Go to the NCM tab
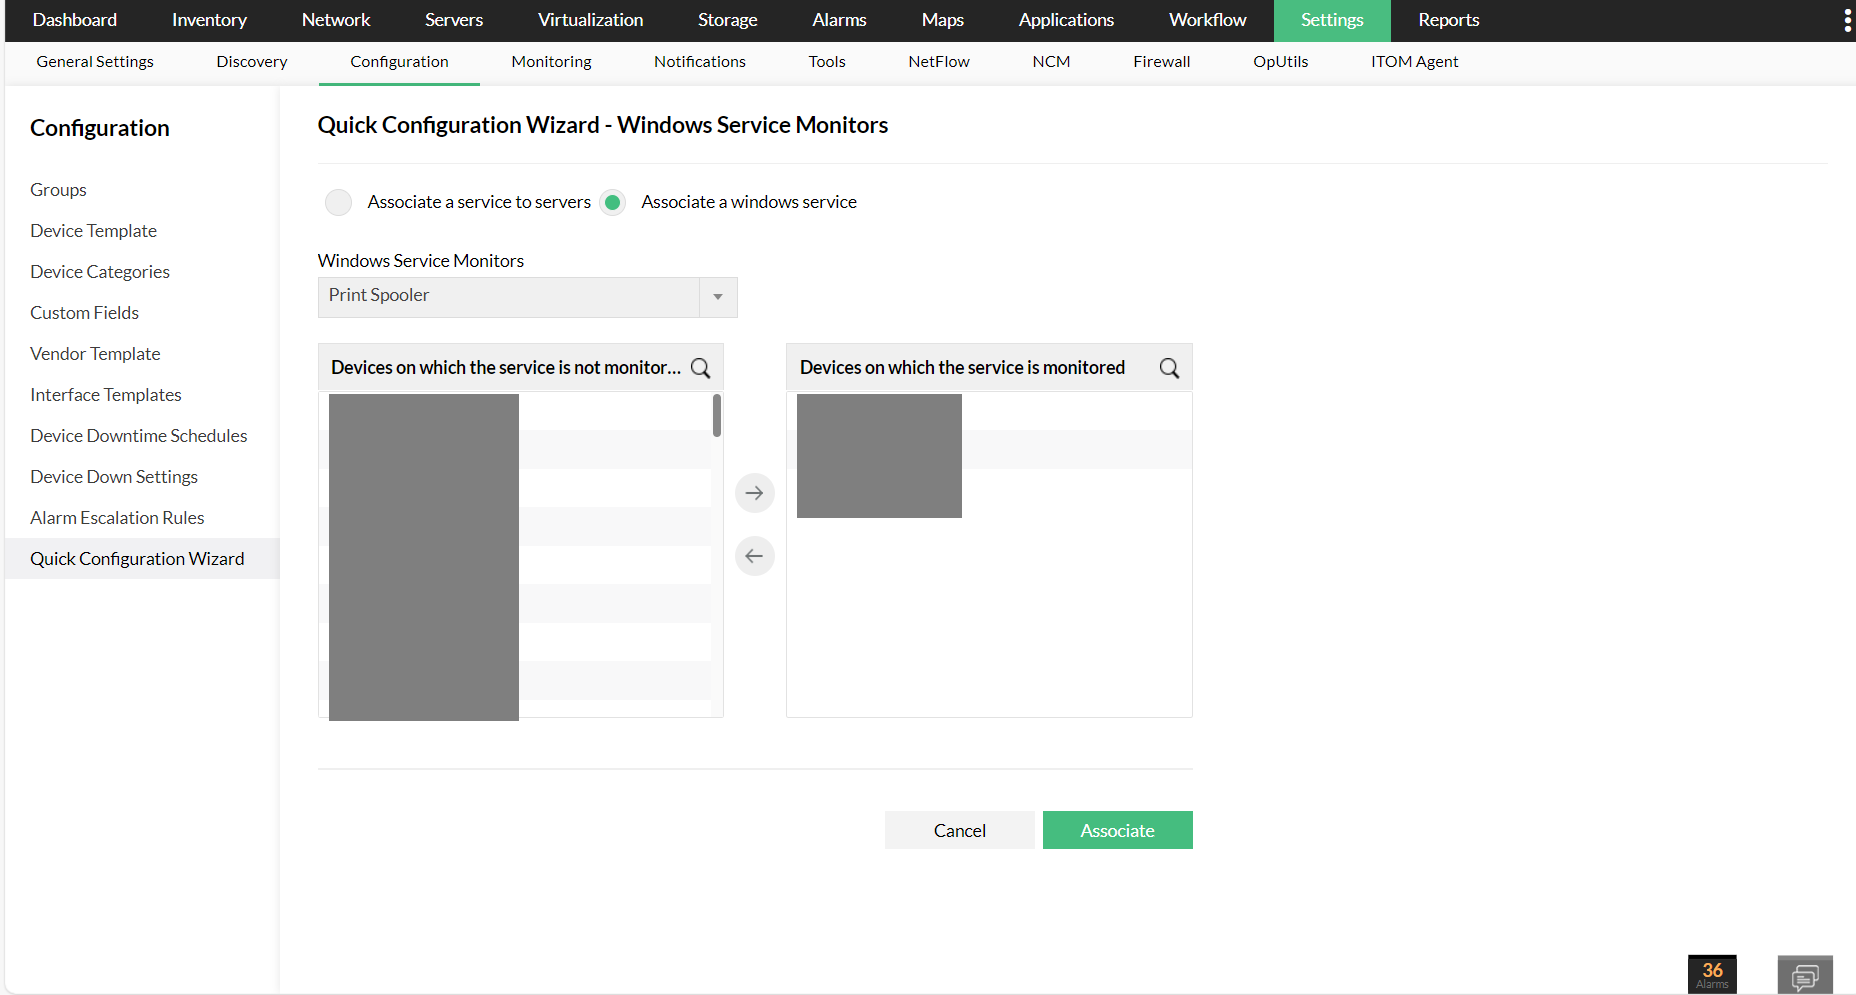Viewport: 1856px width, 995px height. click(x=1051, y=62)
